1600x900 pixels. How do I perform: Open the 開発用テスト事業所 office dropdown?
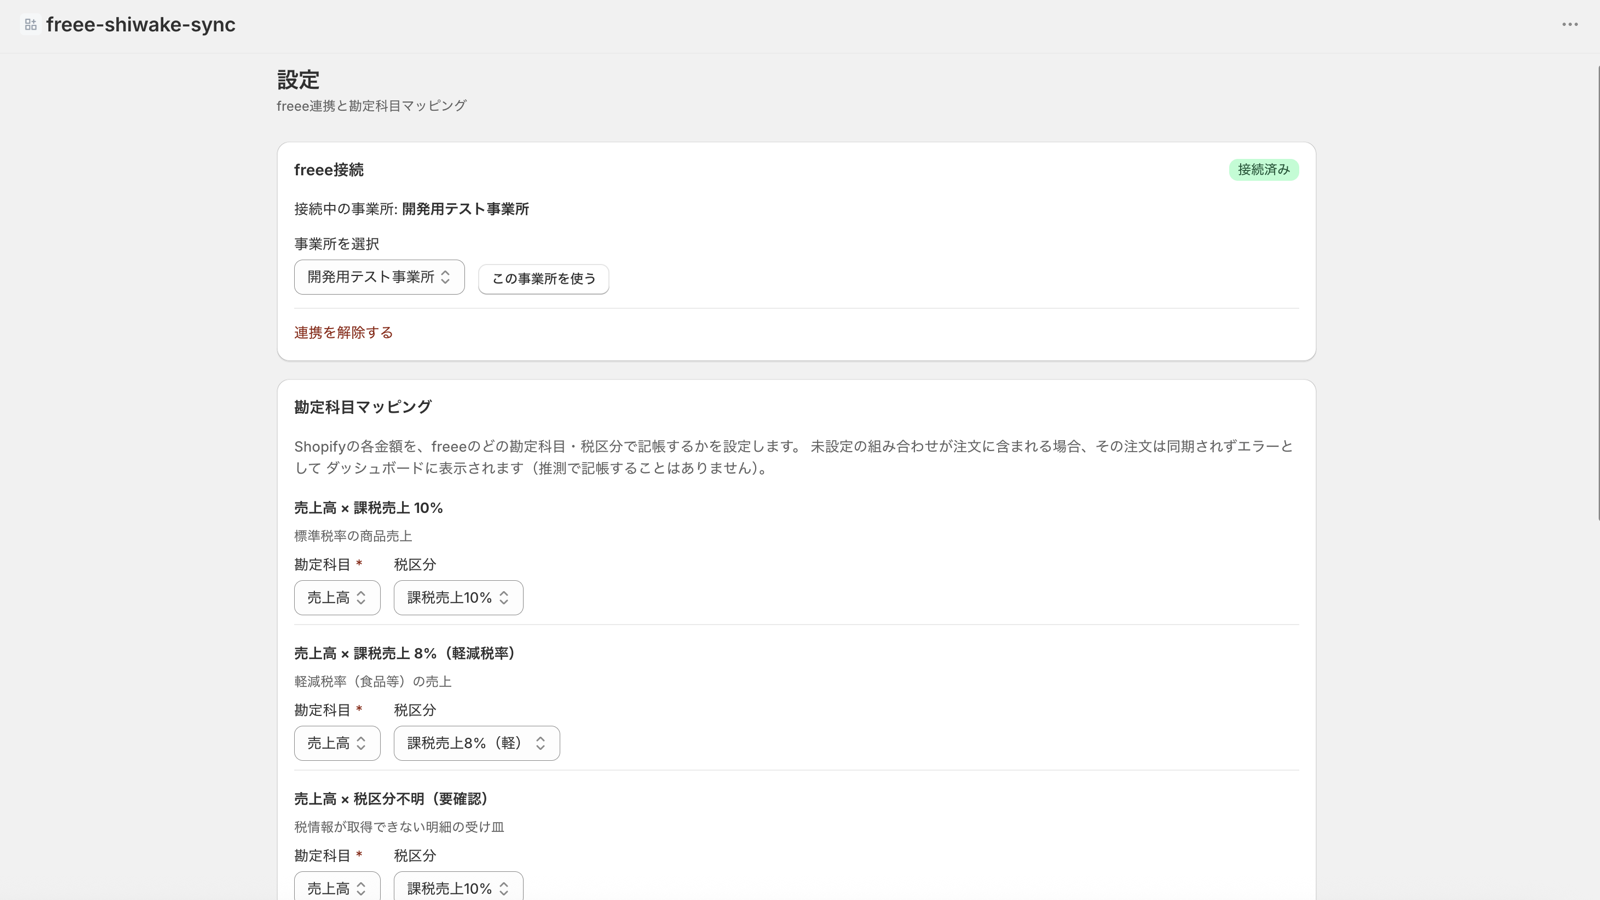pos(379,277)
